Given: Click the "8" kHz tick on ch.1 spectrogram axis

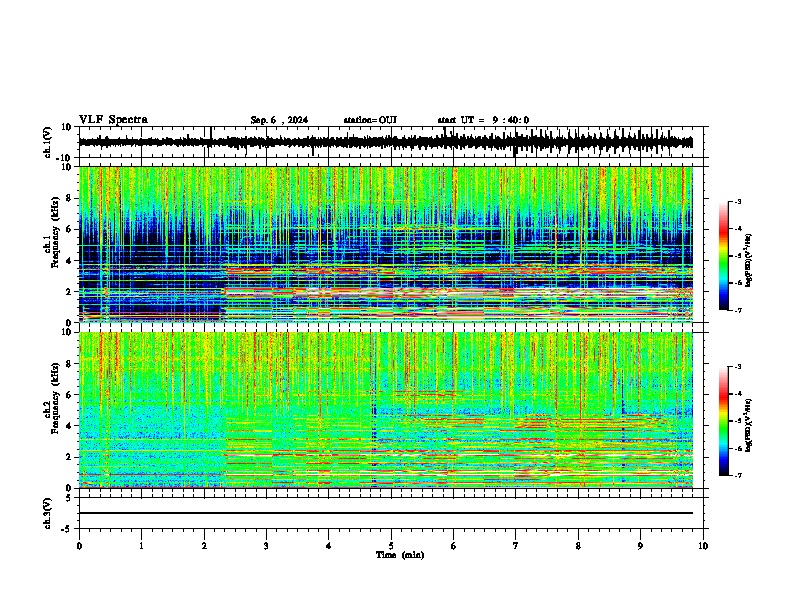Looking at the screenshot, I should [x=69, y=198].
